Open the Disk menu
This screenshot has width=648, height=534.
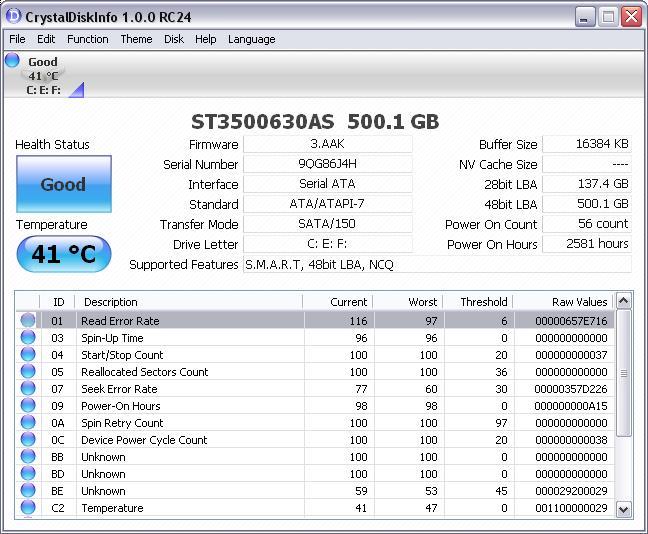click(174, 39)
